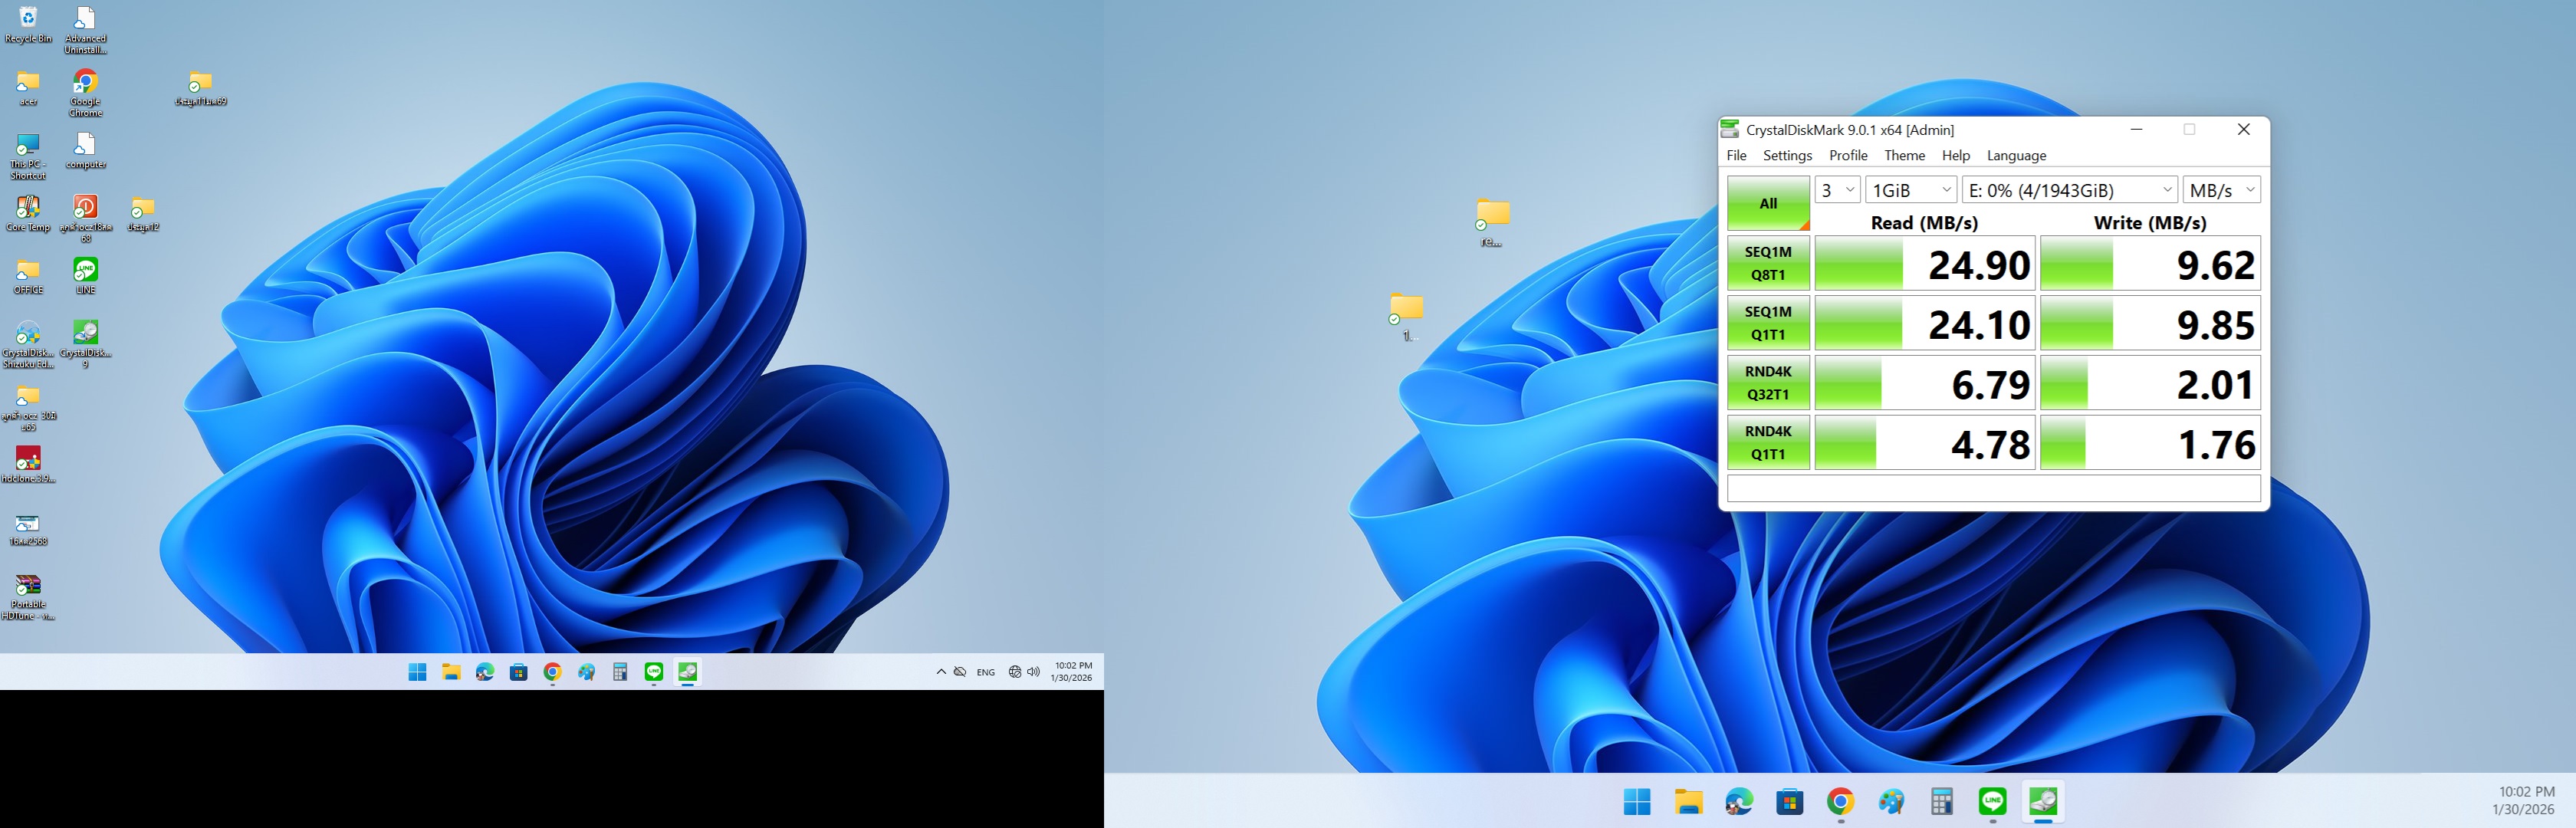Expand the 1GiB test size dropdown
2576x828 pixels.
(1910, 190)
